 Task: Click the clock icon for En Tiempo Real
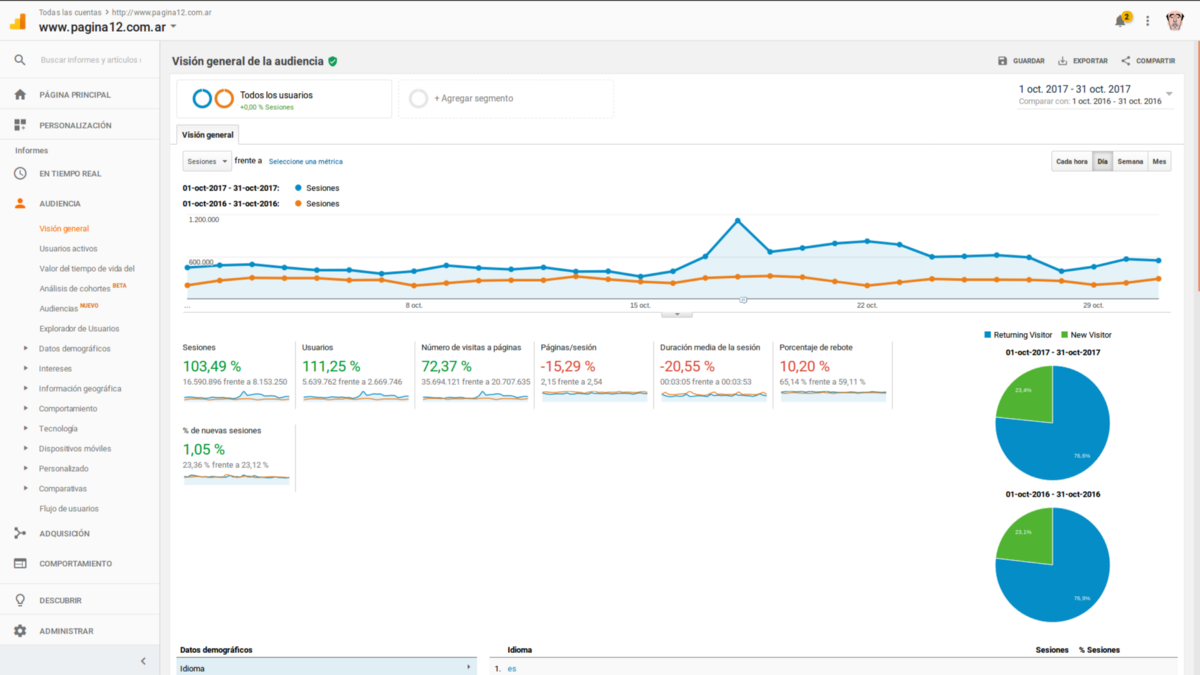click(20, 173)
